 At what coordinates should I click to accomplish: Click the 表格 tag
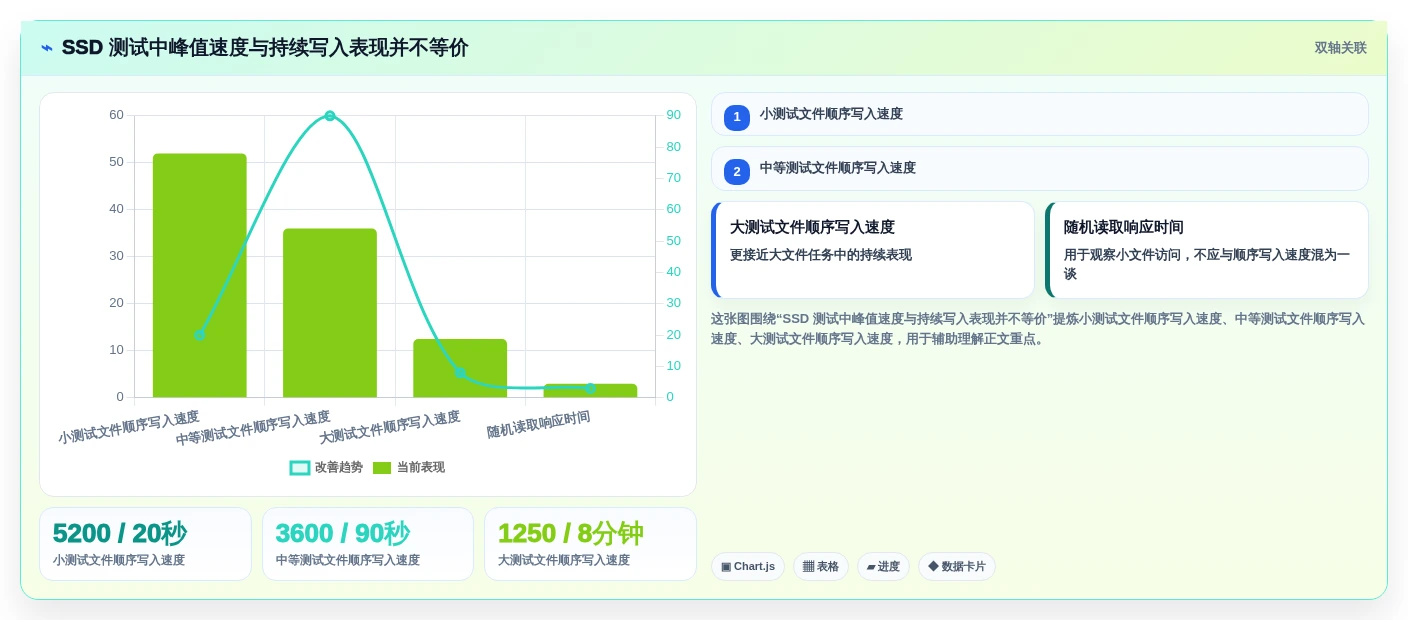[821, 566]
